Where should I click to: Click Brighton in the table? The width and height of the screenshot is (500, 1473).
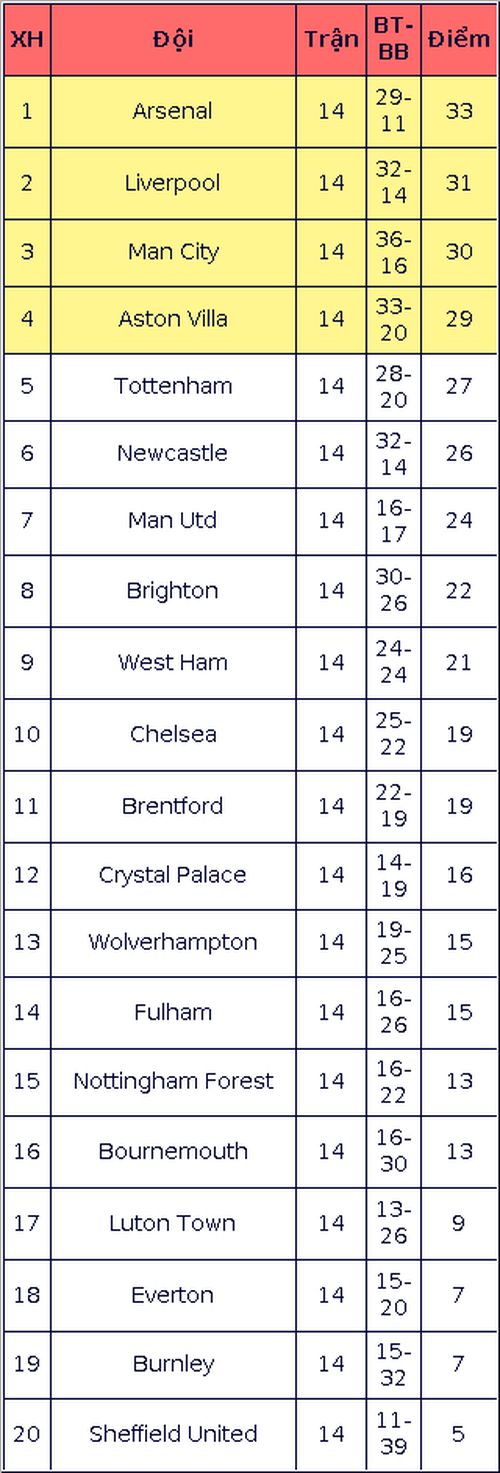[x=172, y=591]
